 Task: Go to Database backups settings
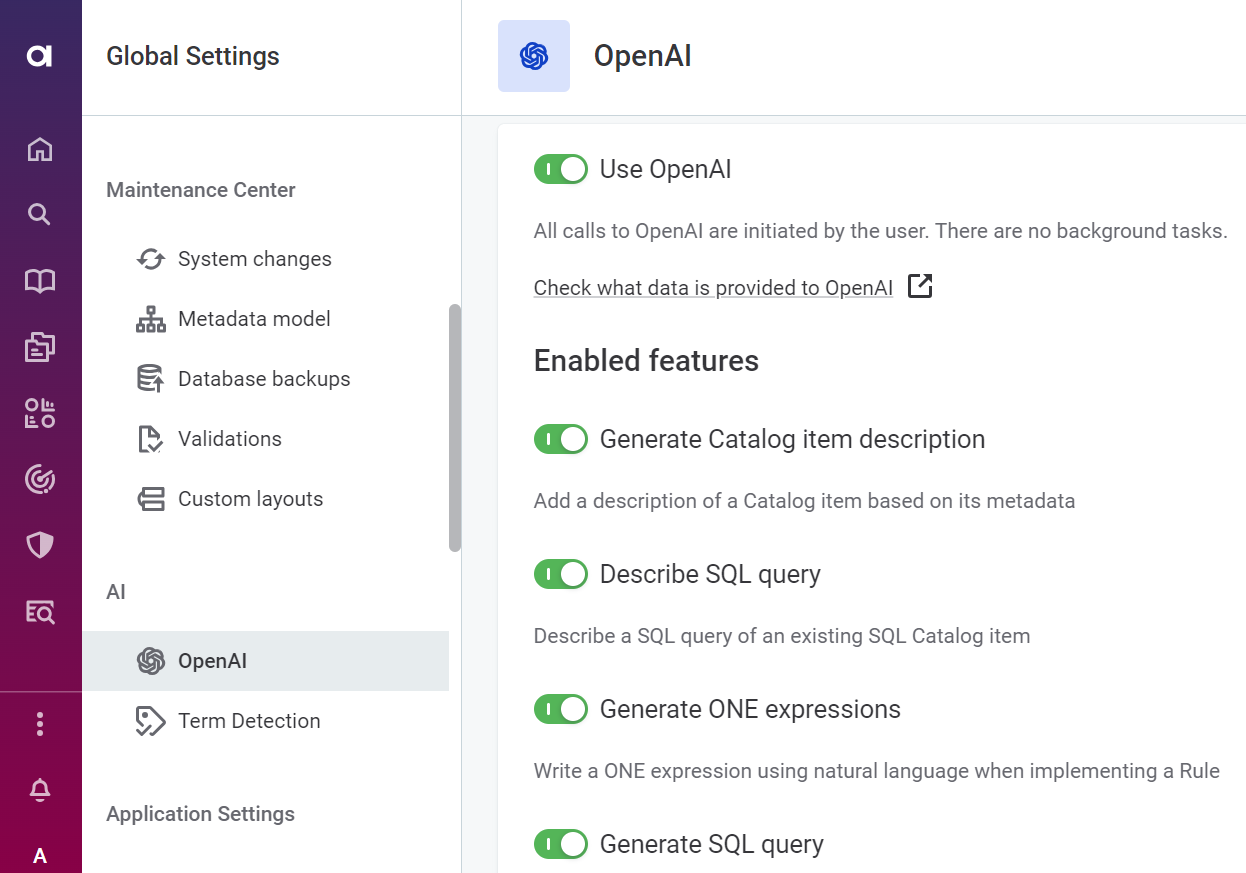(264, 379)
